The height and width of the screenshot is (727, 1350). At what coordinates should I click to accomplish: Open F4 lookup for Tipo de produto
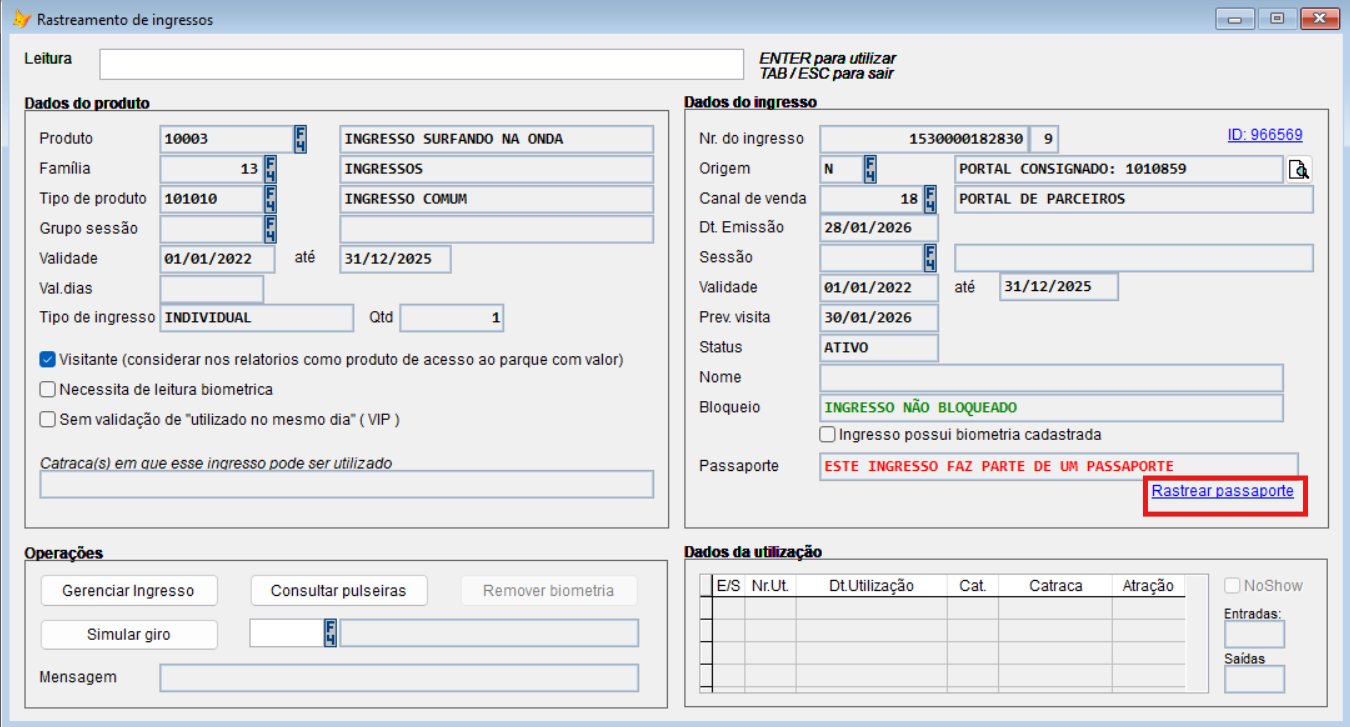(270, 199)
